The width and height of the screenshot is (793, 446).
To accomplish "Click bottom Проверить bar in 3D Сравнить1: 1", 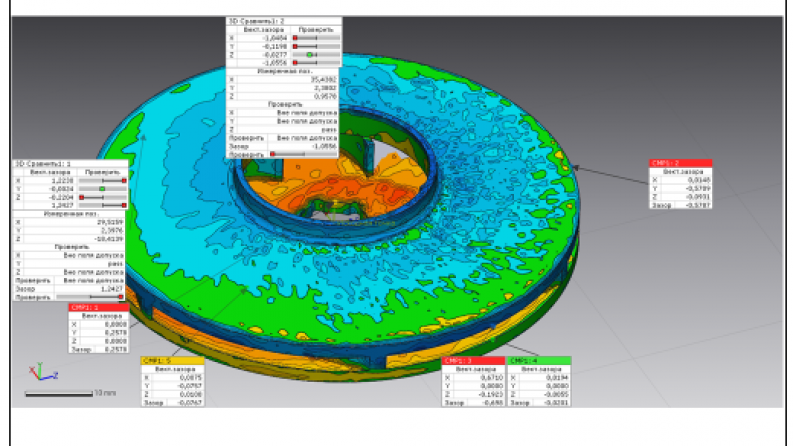I will [x=92, y=297].
